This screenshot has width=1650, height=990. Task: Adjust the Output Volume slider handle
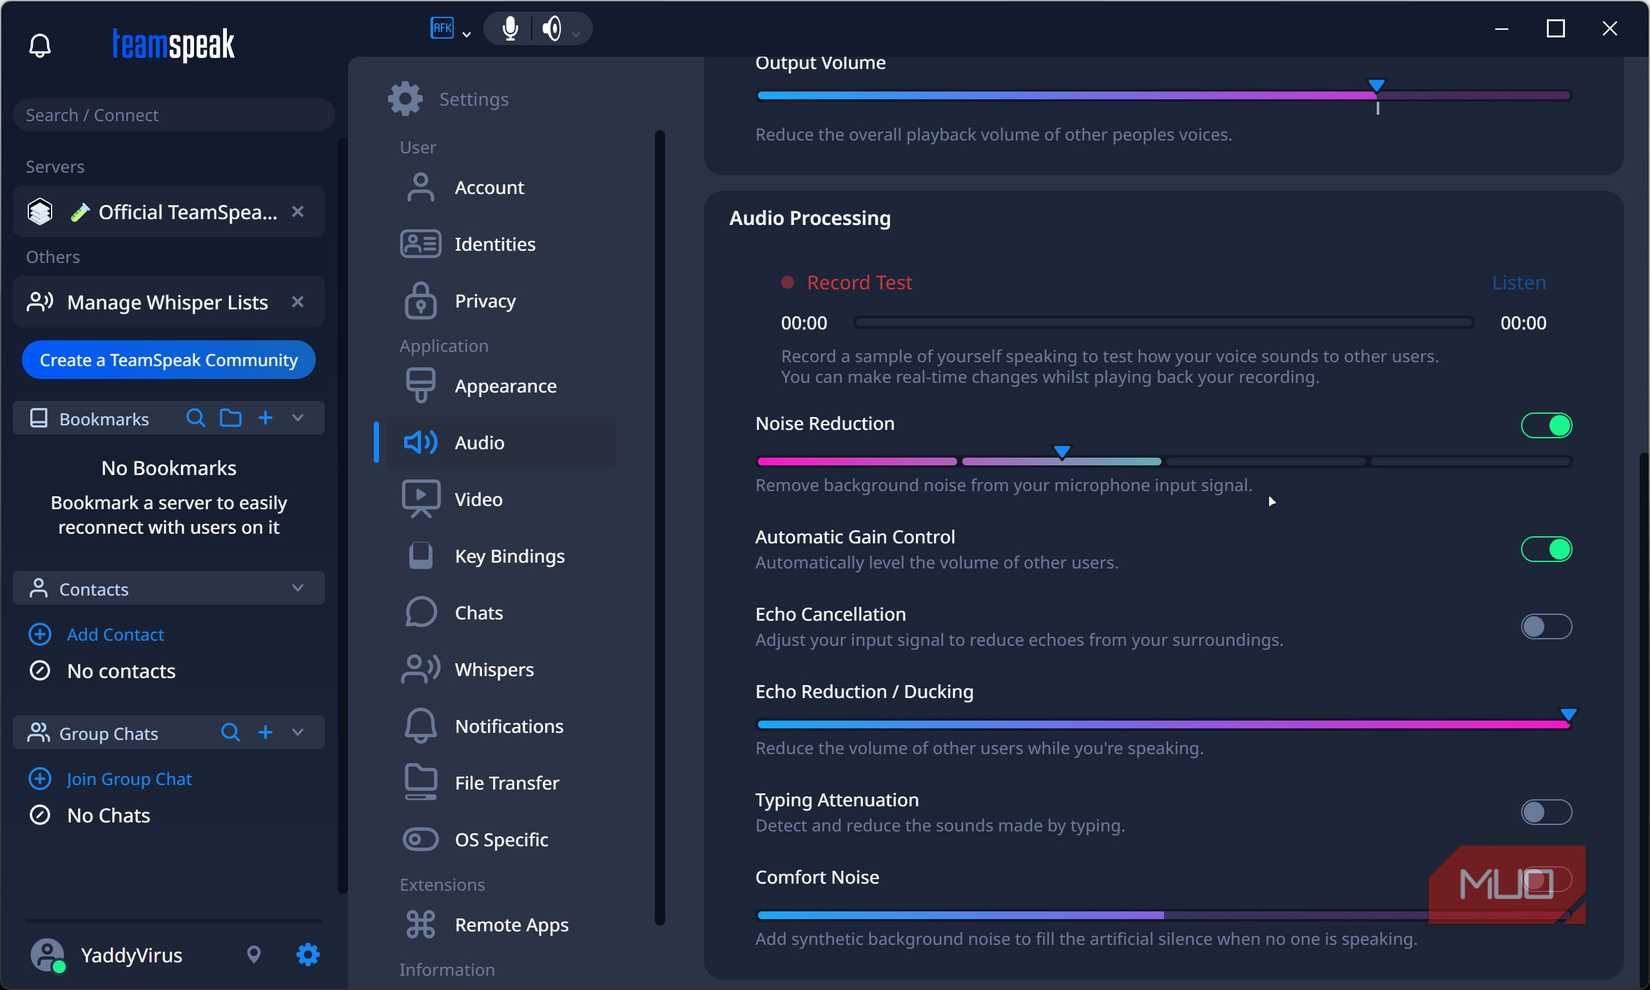click(x=1377, y=87)
